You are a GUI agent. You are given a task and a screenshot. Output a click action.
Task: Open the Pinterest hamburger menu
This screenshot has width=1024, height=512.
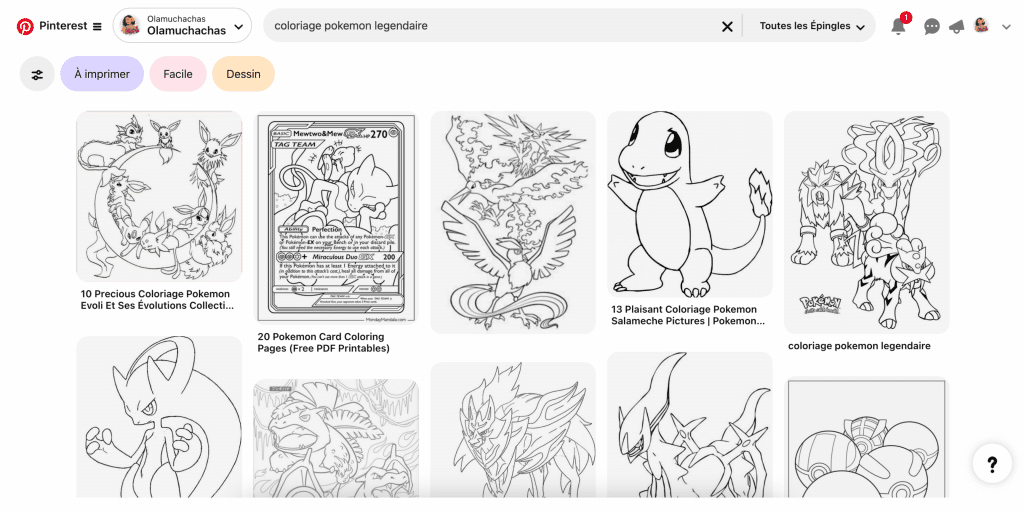coord(97,26)
